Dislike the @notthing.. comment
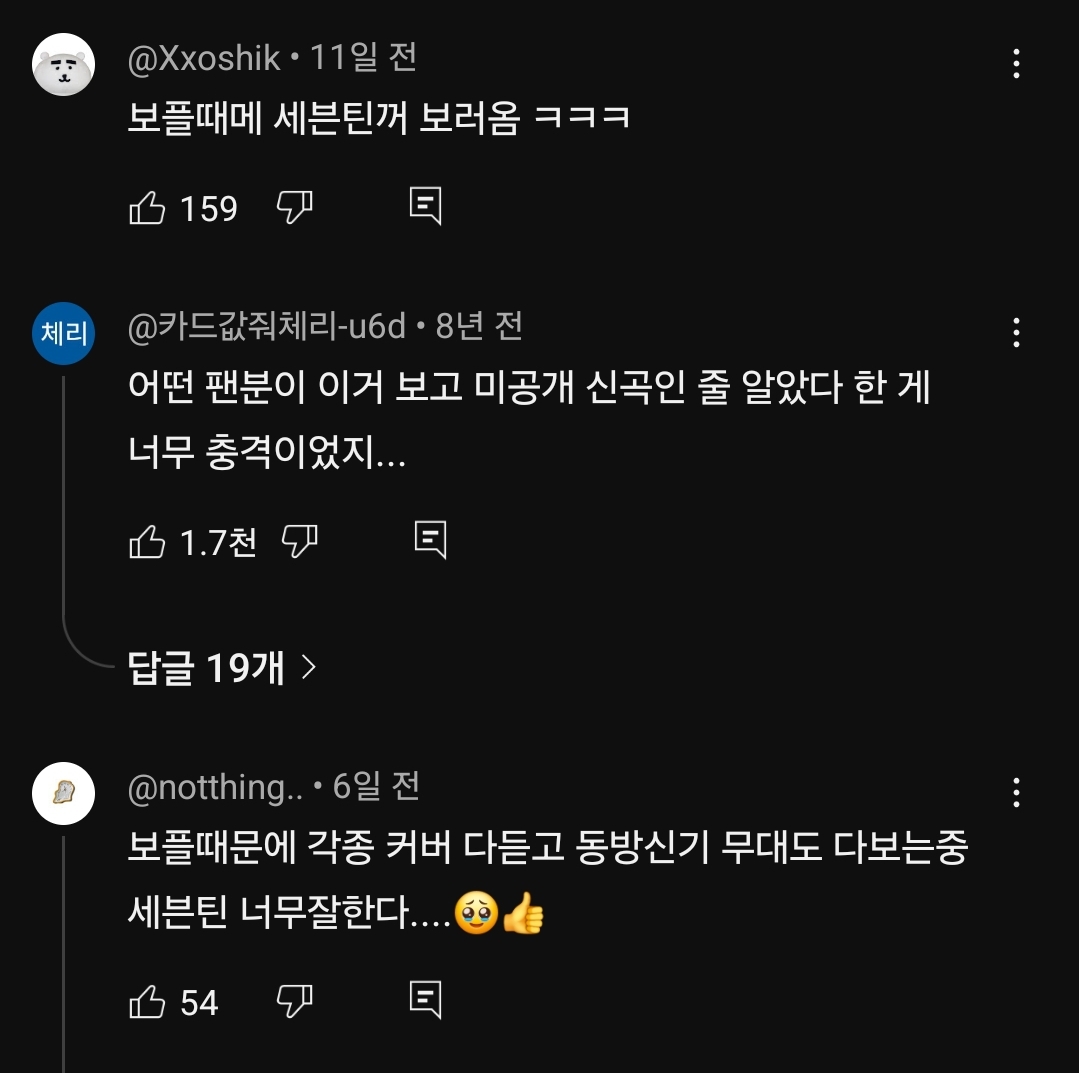 pyautogui.click(x=294, y=1001)
